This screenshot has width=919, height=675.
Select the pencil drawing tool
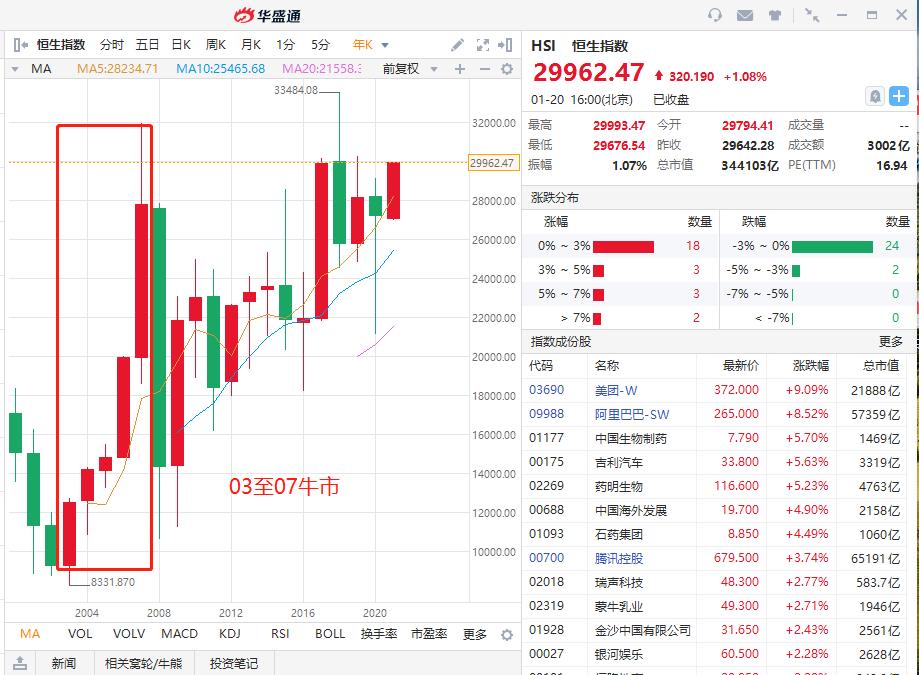[x=458, y=45]
